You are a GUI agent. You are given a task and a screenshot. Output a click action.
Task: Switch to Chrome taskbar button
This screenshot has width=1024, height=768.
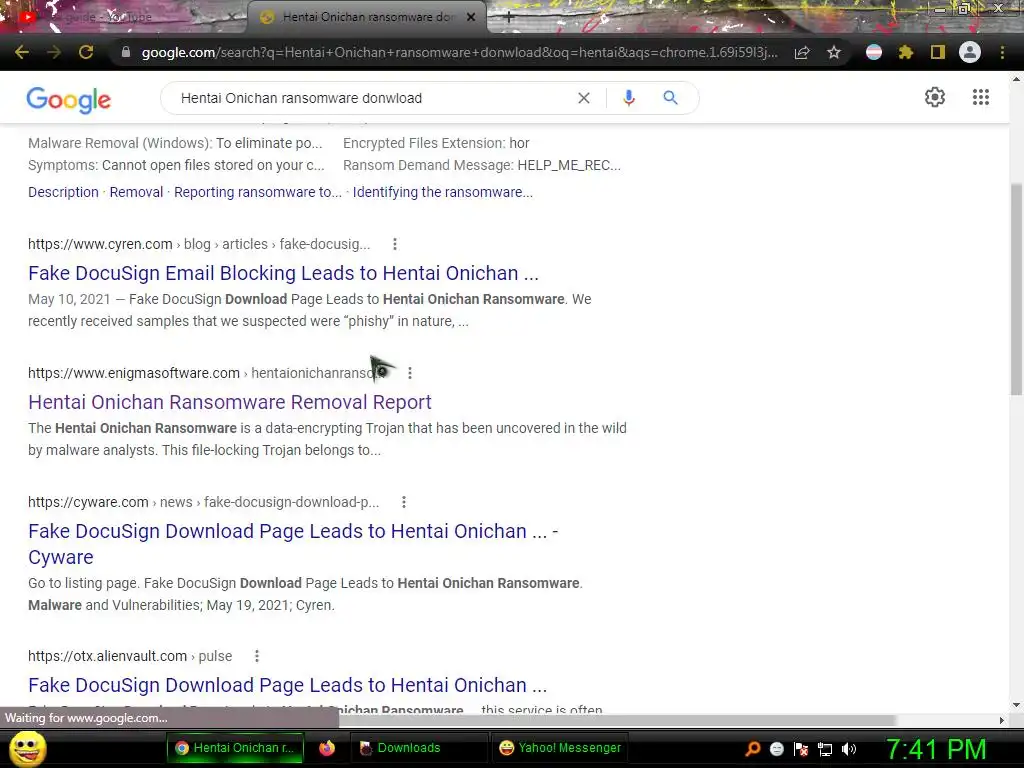pyautogui.click(x=235, y=748)
